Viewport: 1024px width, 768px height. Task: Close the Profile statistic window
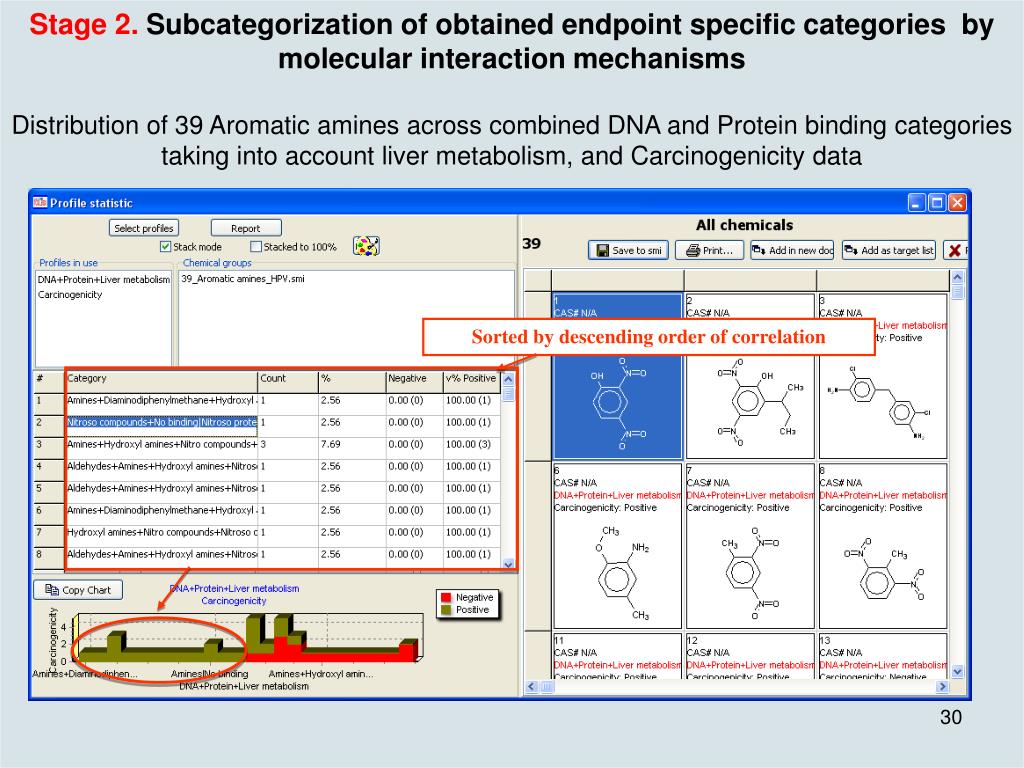point(957,202)
